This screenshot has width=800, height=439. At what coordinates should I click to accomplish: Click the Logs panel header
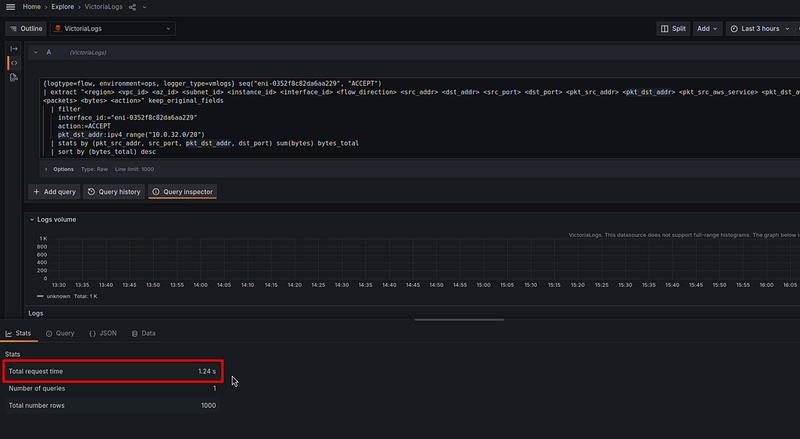[x=36, y=313]
